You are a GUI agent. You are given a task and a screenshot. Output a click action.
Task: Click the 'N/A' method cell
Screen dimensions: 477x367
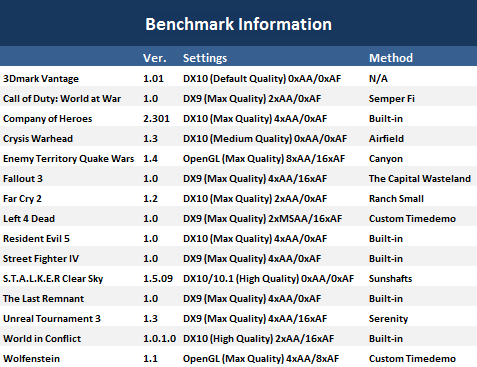[378, 79]
